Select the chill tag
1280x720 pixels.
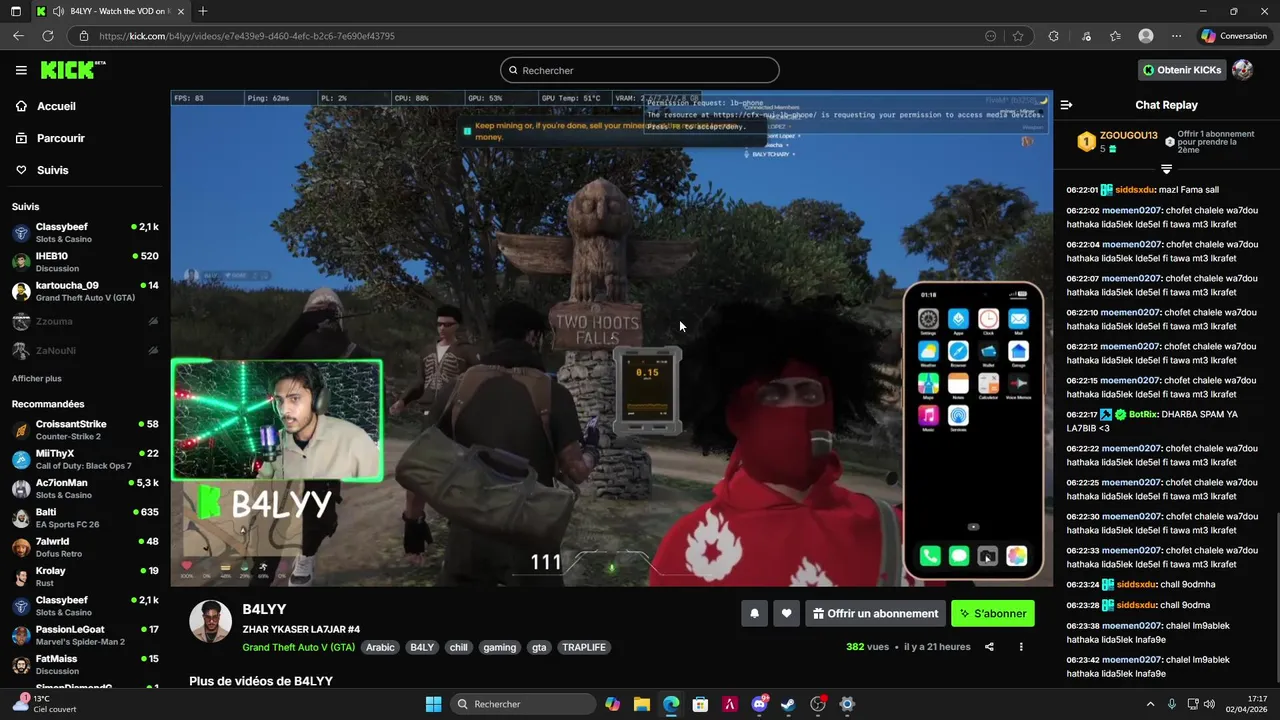(x=458, y=647)
